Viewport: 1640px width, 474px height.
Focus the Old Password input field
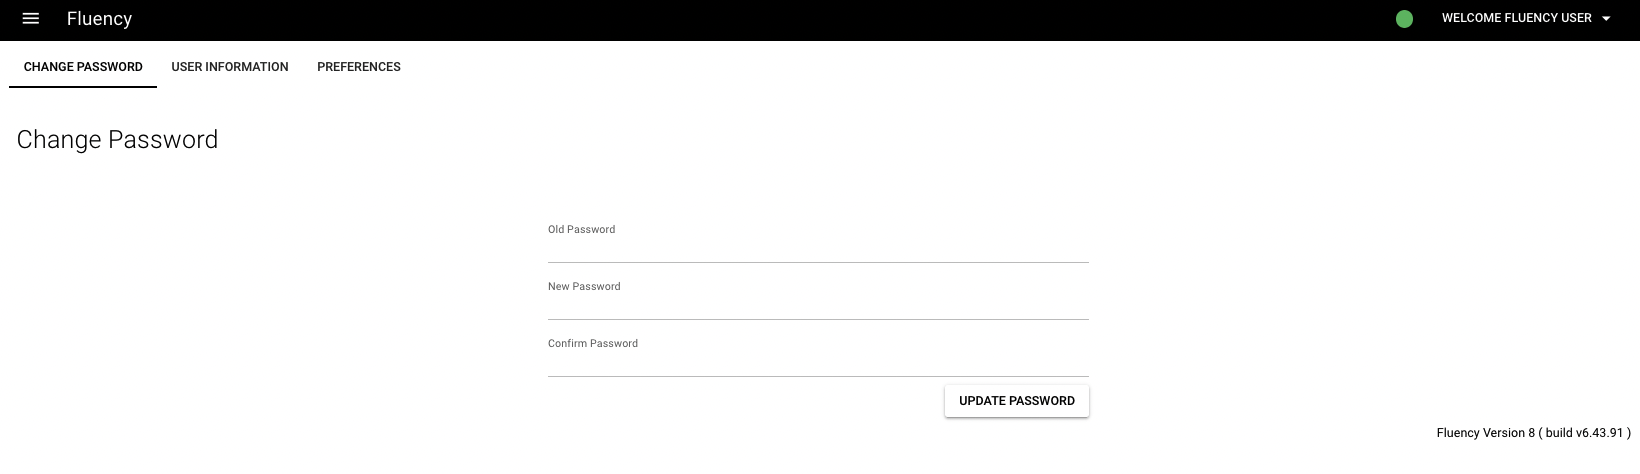point(818,249)
